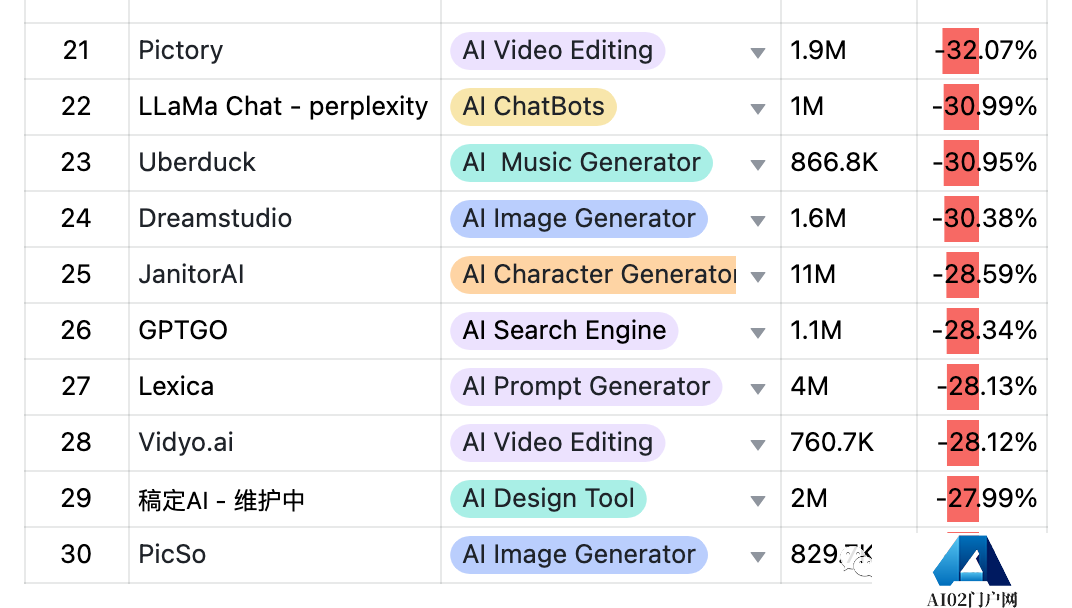This screenshot has width=1072, height=608.
Task: Open category dropdown arrow in Pictory row
Action: (758, 53)
